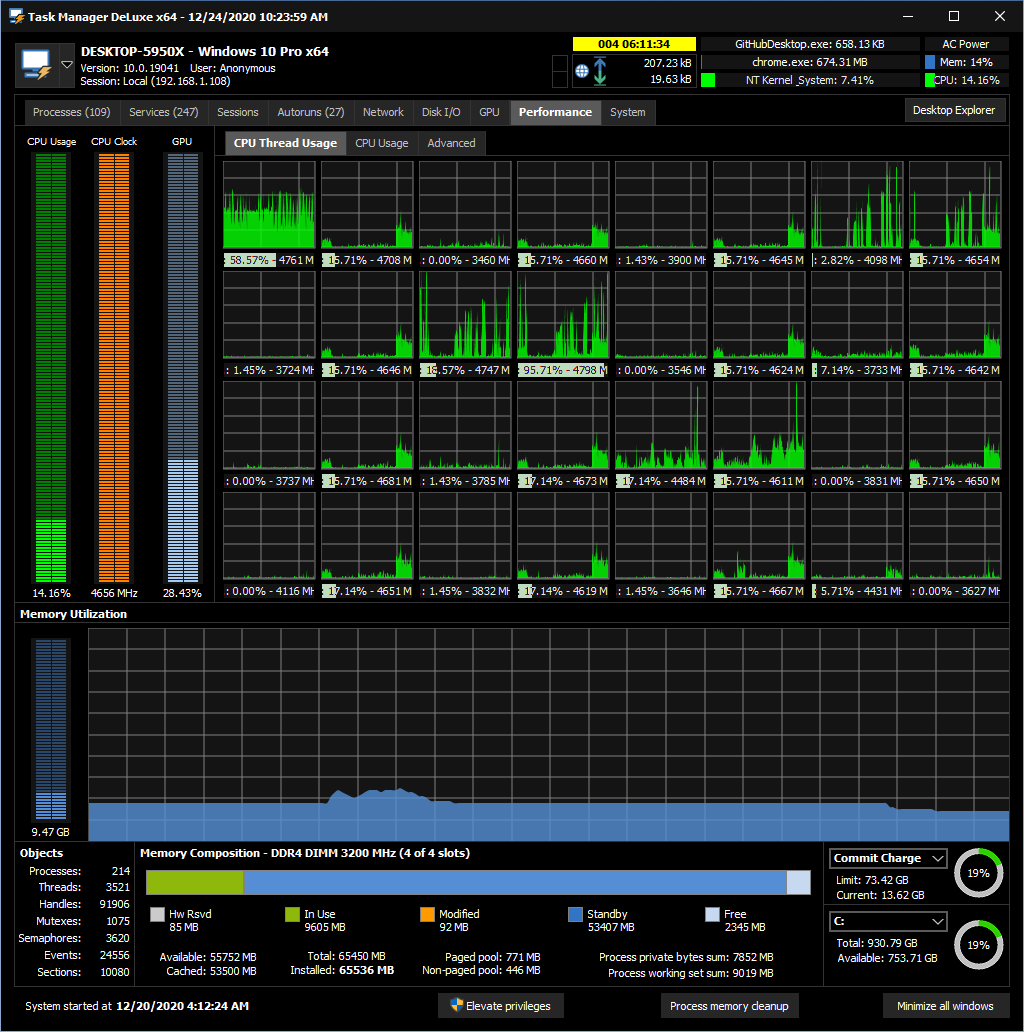The image size is (1024, 1032).
Task: Click the yellow uptime counter field
Action: (x=633, y=44)
